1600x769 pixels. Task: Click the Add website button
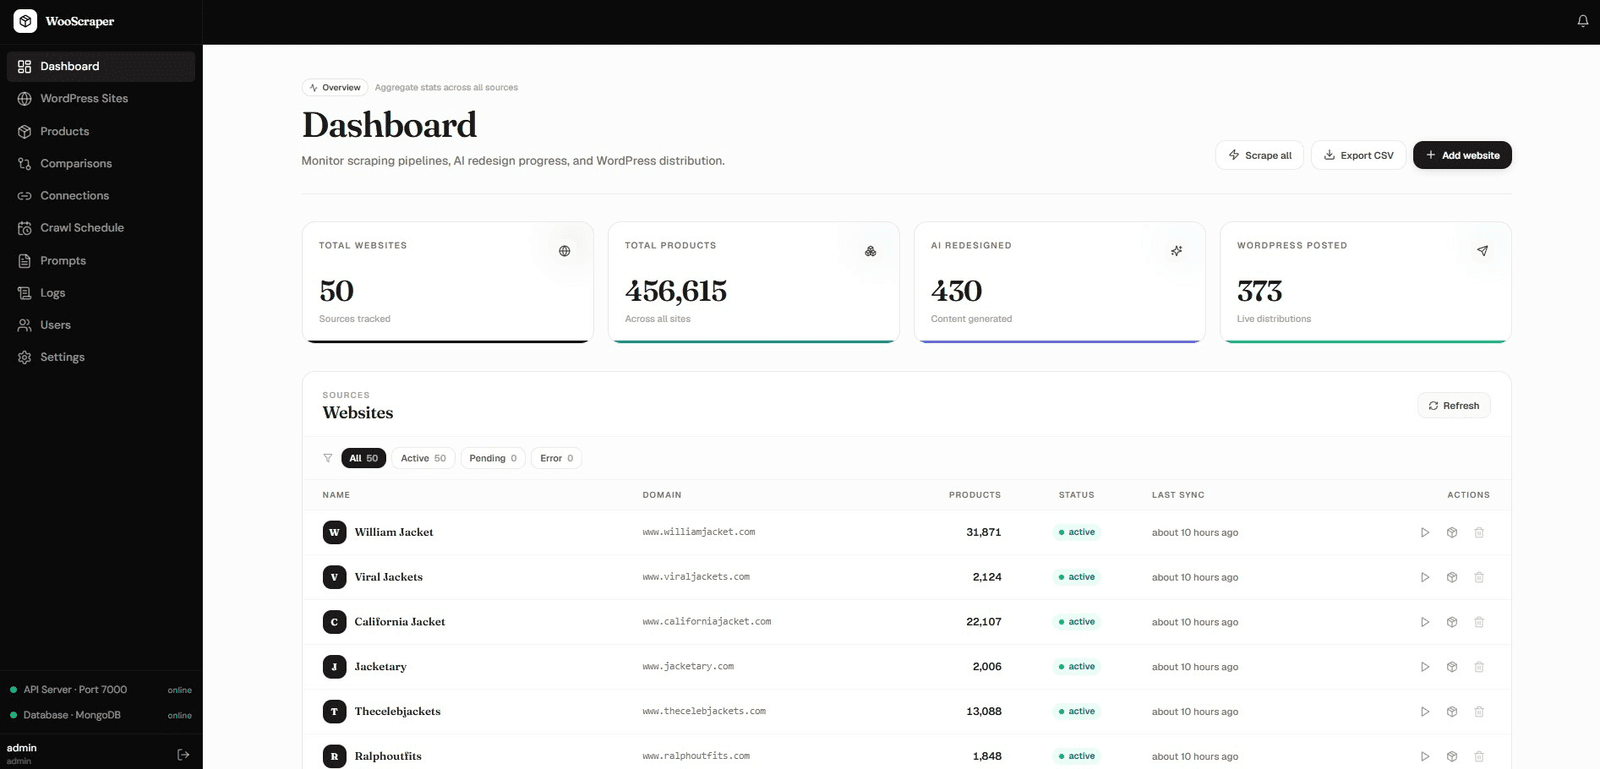[x=1462, y=155]
